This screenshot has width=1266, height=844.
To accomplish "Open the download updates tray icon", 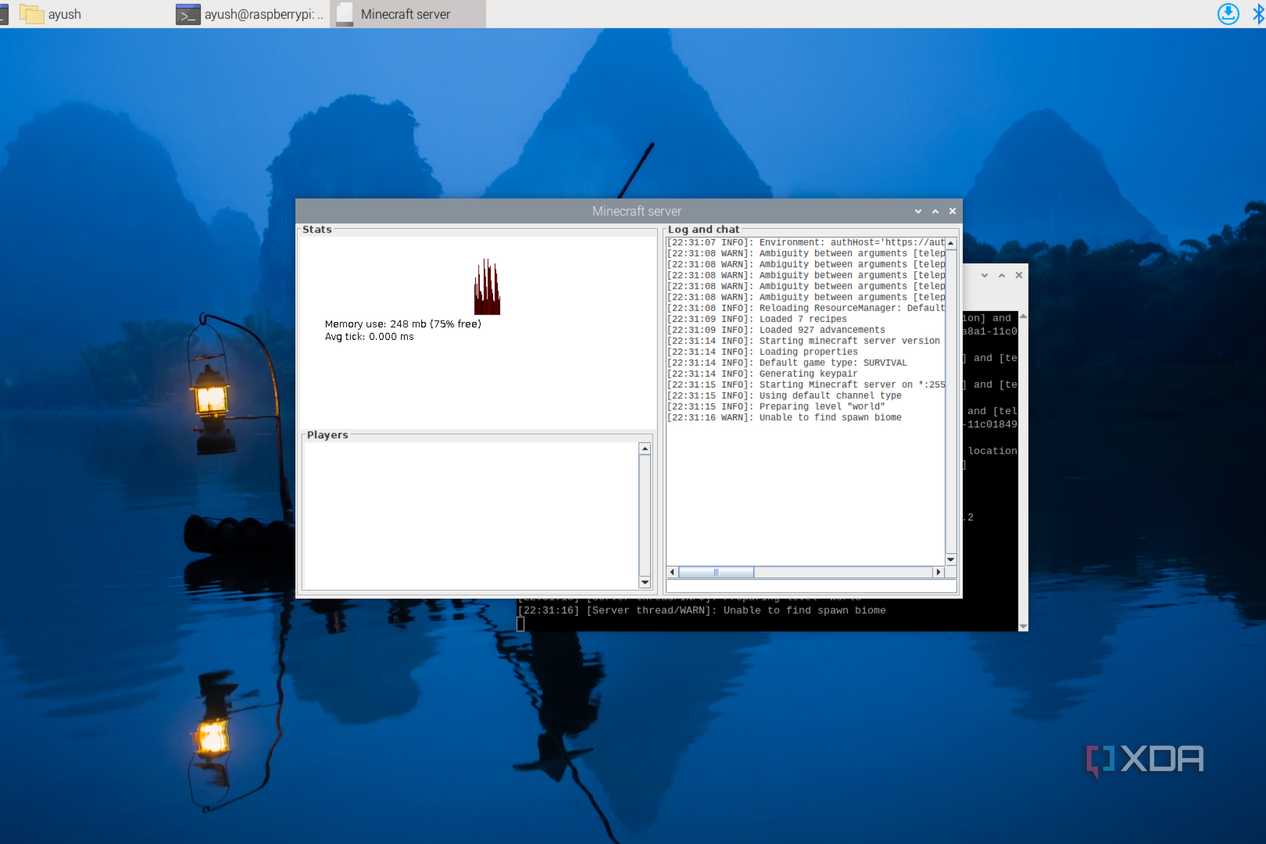I will click(x=1228, y=13).
